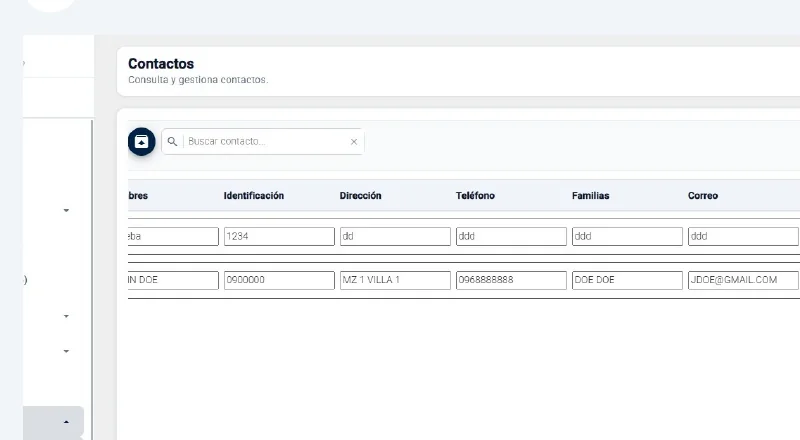This screenshot has height=440, width=800.
Task: Click the dark blue archive icon button
Action: (x=141, y=141)
